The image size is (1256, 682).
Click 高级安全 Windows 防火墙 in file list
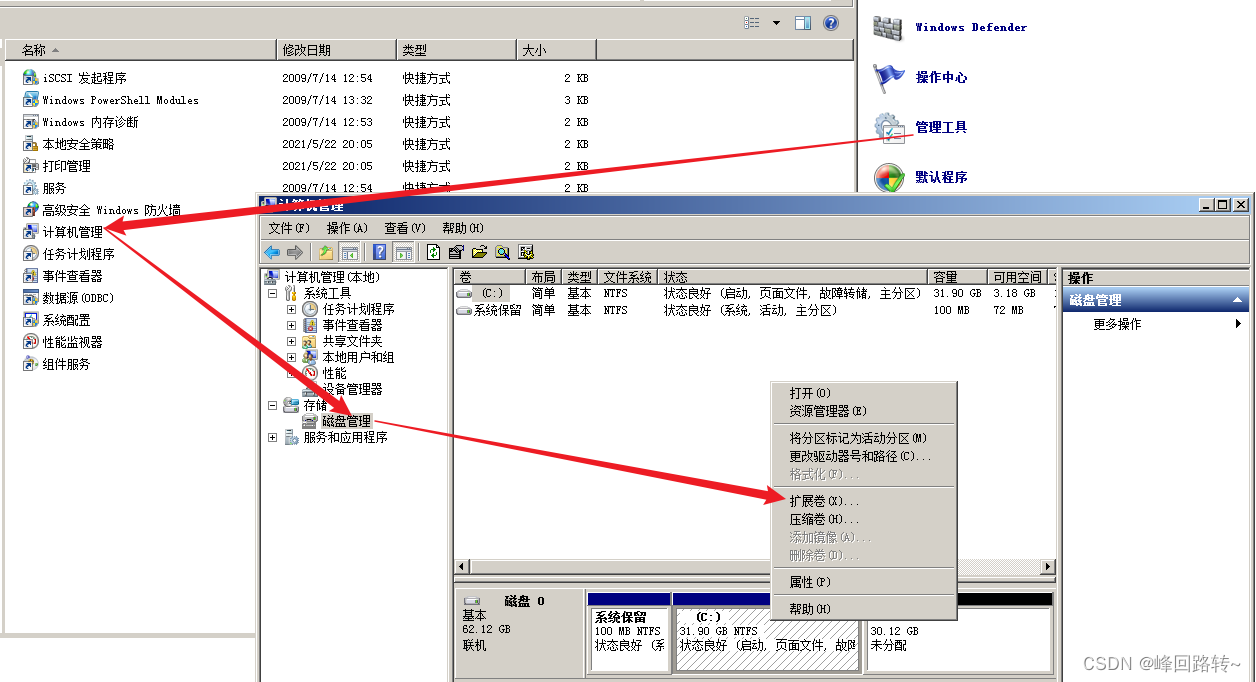pos(111,210)
